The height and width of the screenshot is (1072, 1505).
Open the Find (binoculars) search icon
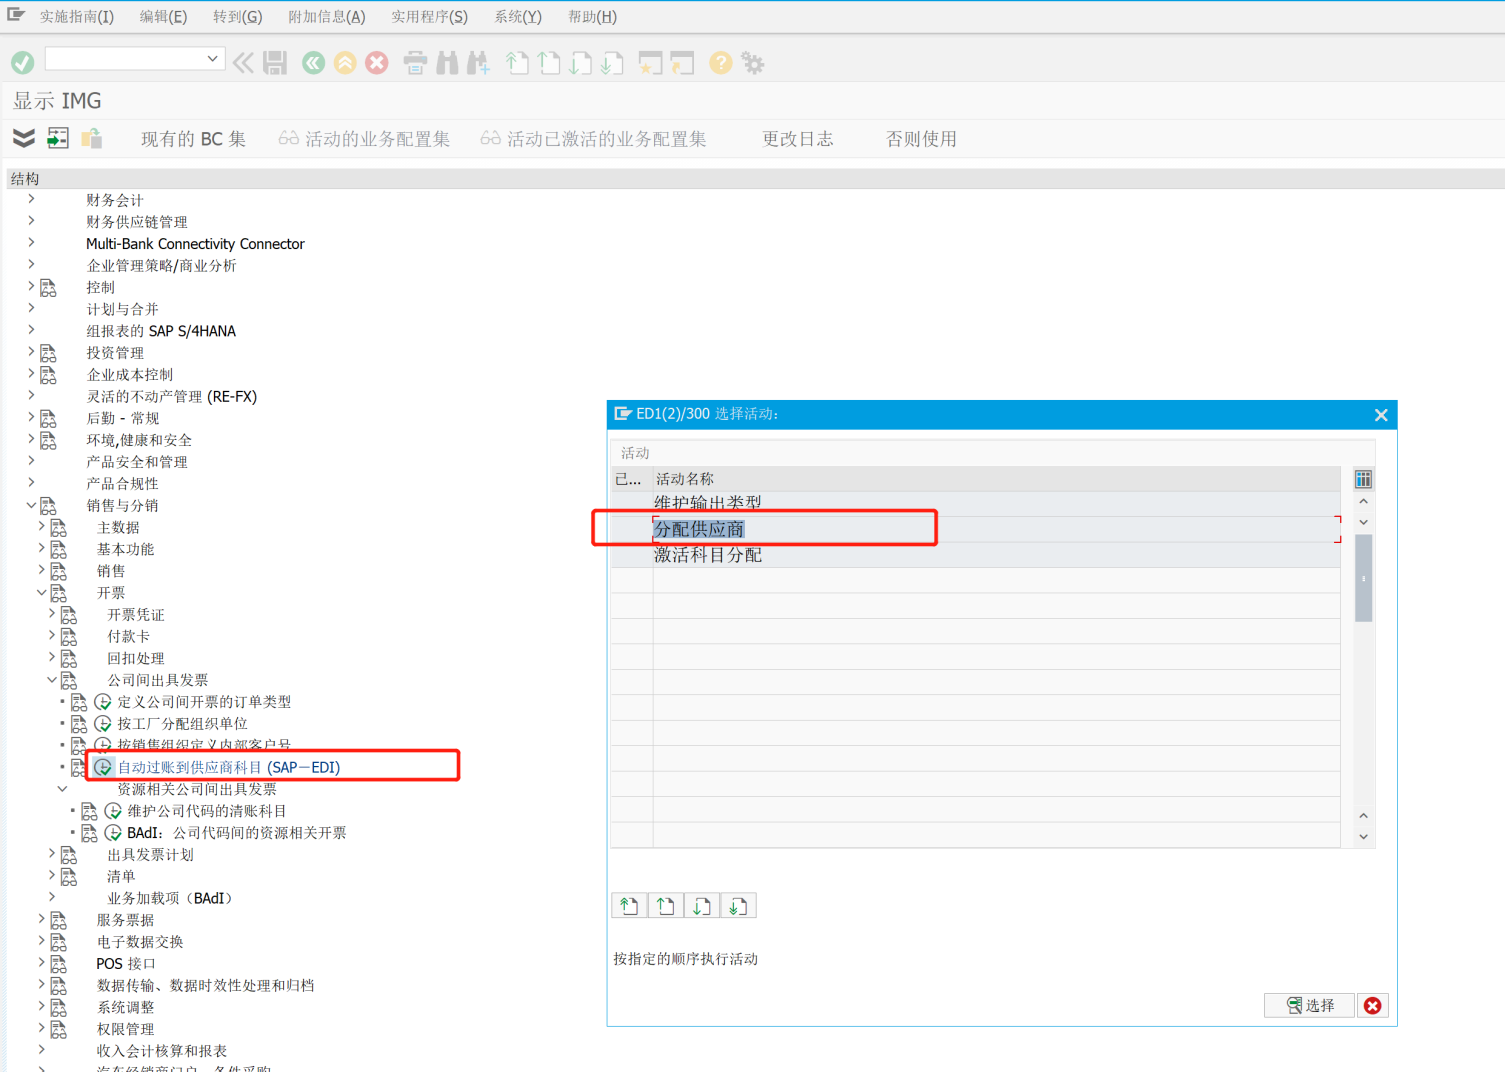446,62
